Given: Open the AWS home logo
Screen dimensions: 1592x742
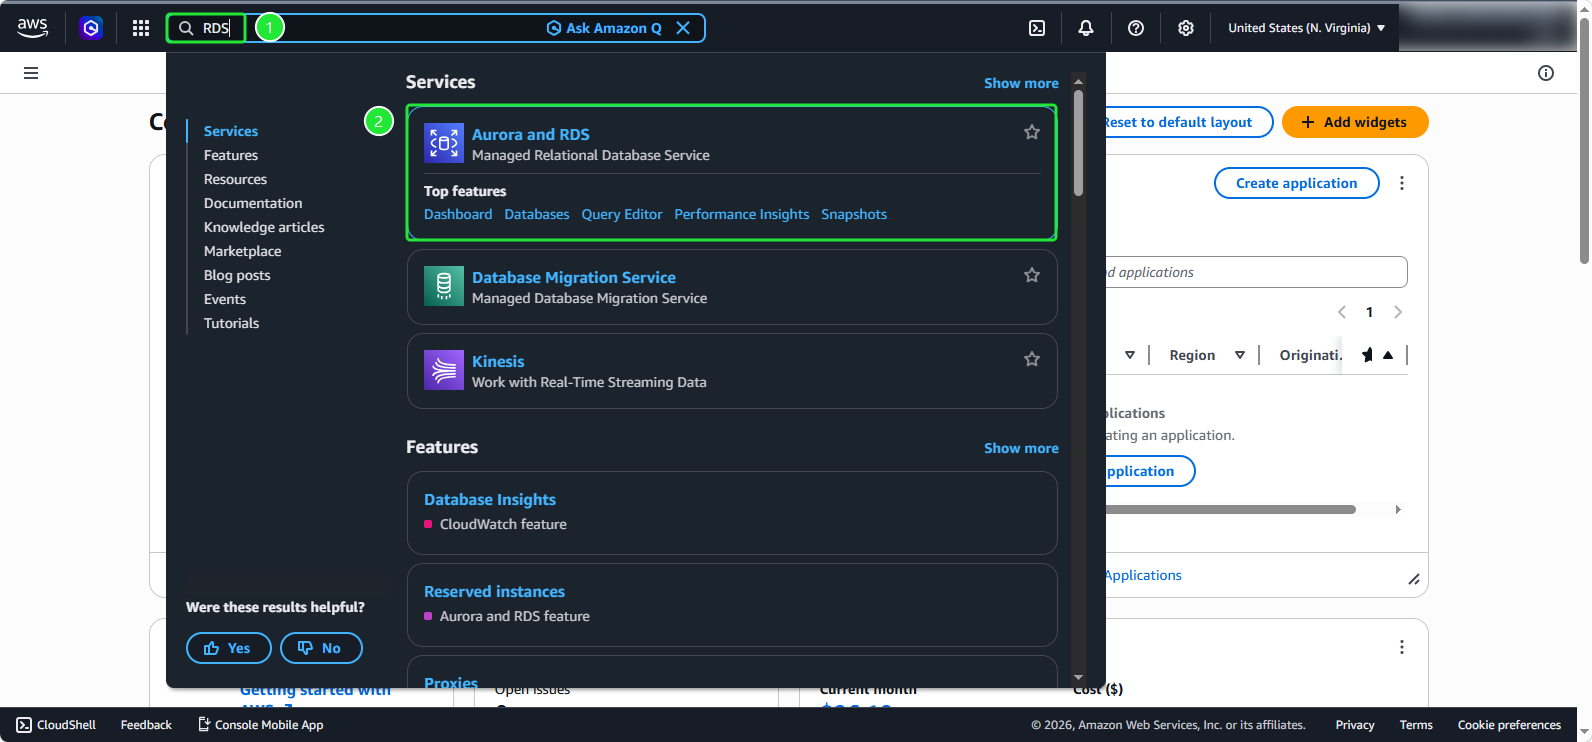Looking at the screenshot, I should pyautogui.click(x=32, y=28).
